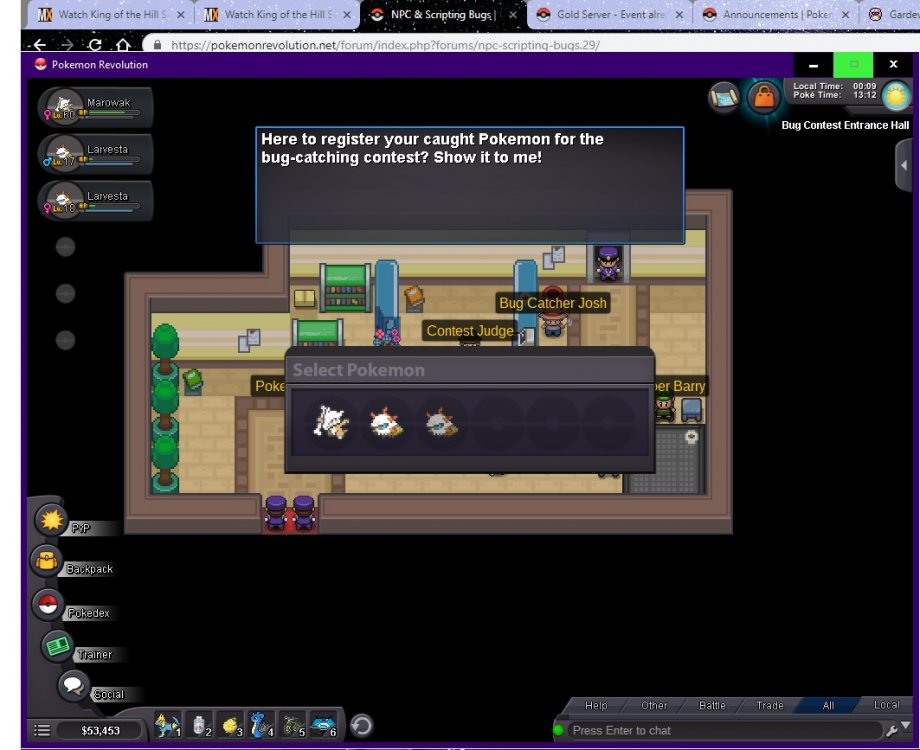Switch to the Trade chat tab
This screenshot has width=920, height=750.
pos(770,706)
